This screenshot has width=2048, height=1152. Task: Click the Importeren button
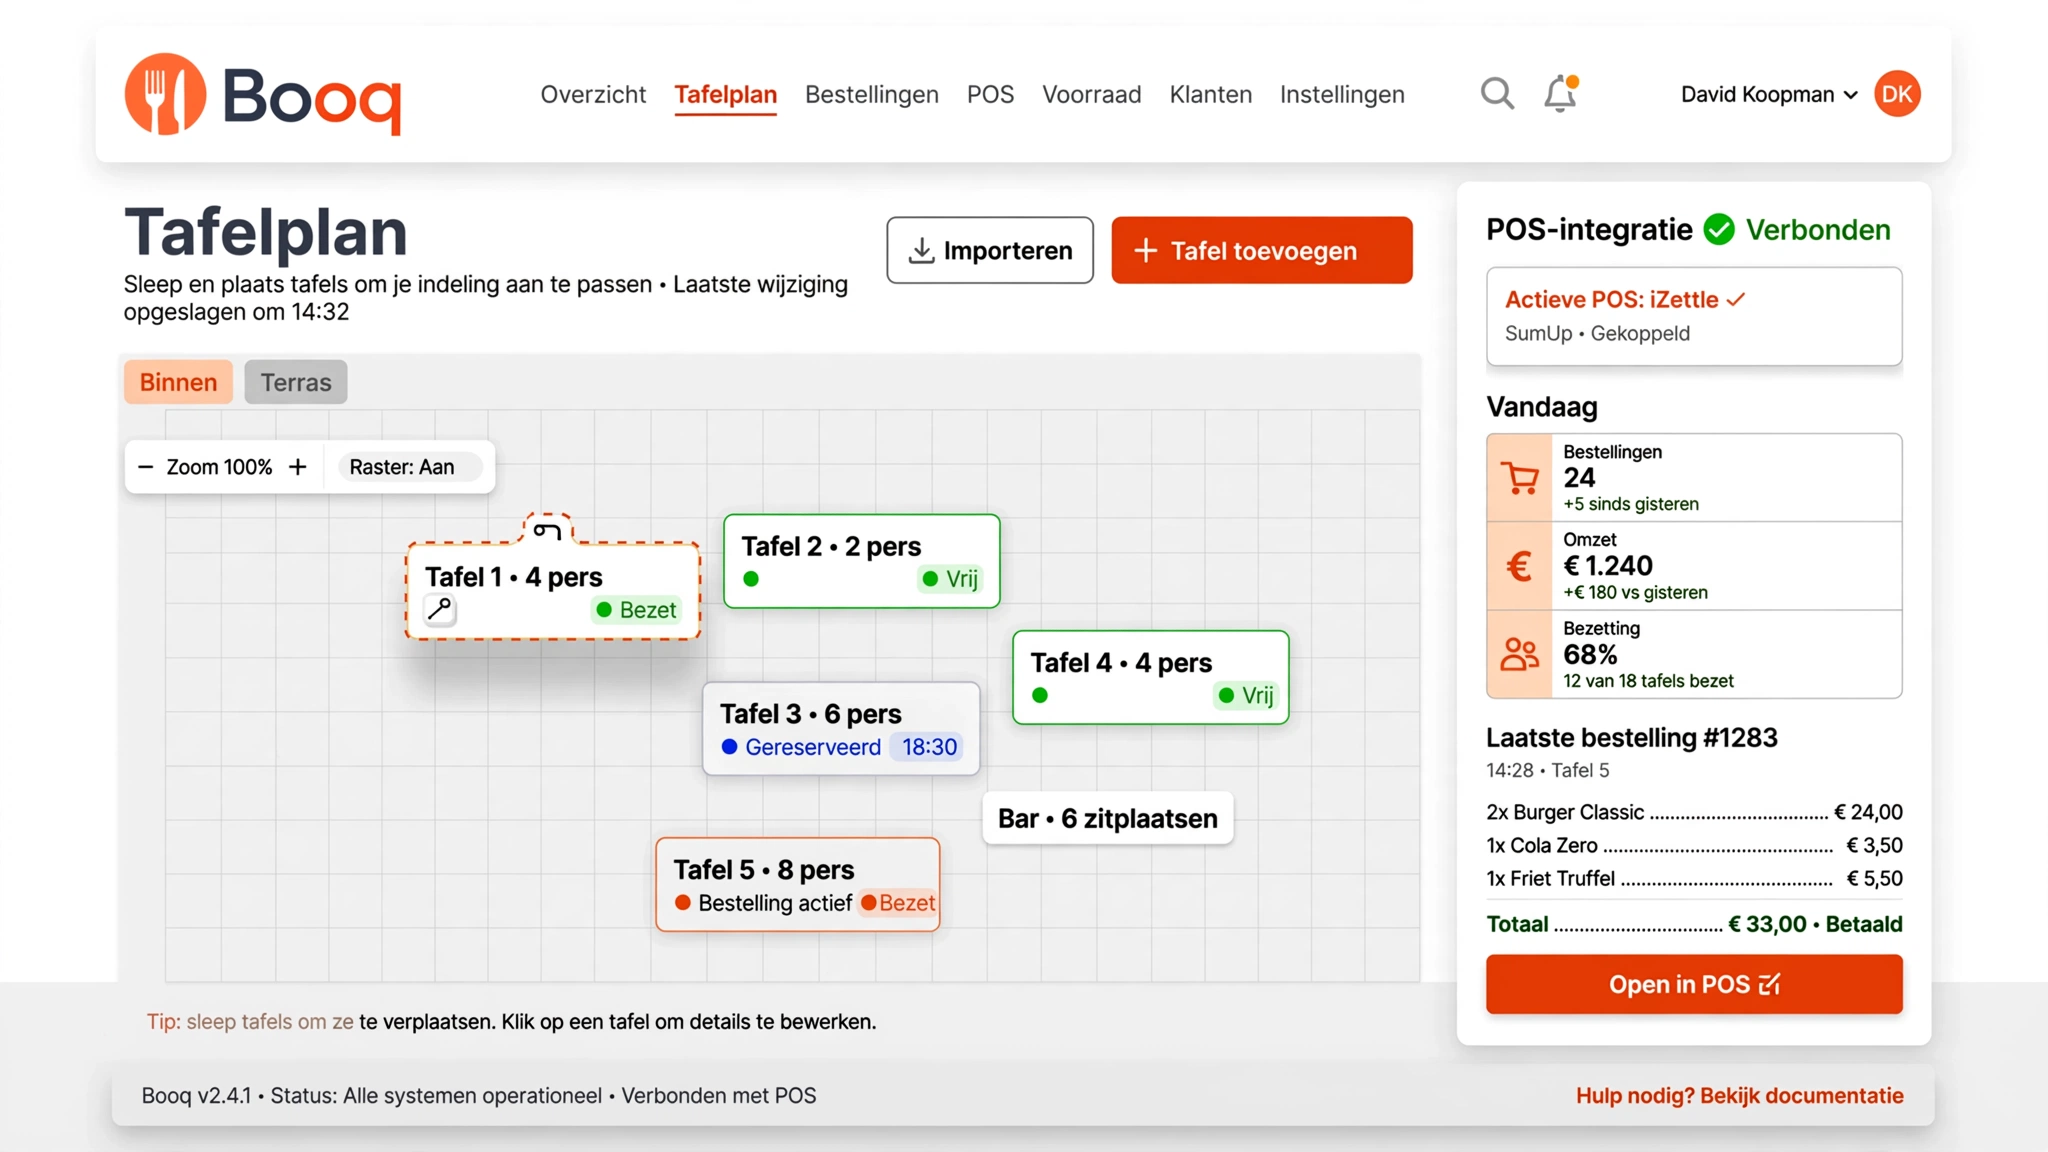click(x=990, y=250)
